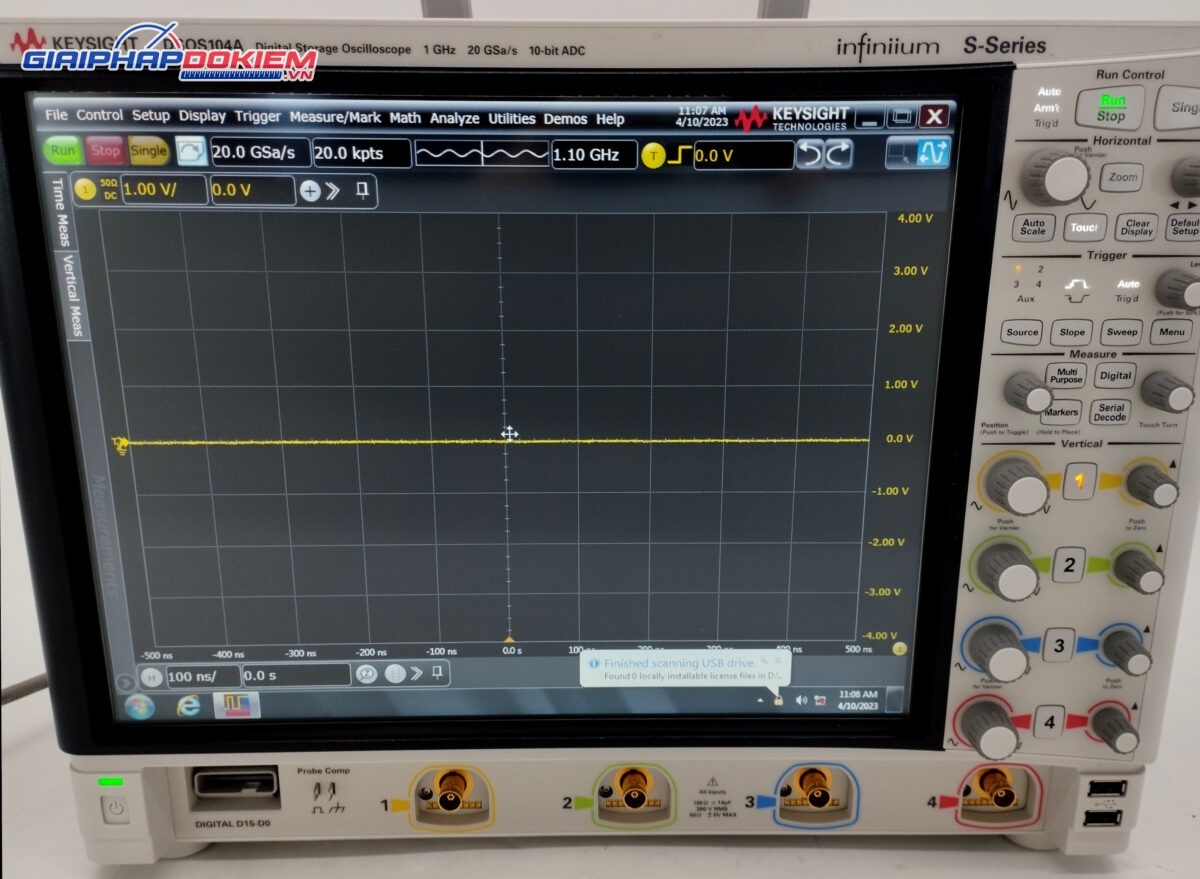Click the trigger Sweep key
Image resolution: width=1200 pixels, height=879 pixels.
pos(1121,332)
